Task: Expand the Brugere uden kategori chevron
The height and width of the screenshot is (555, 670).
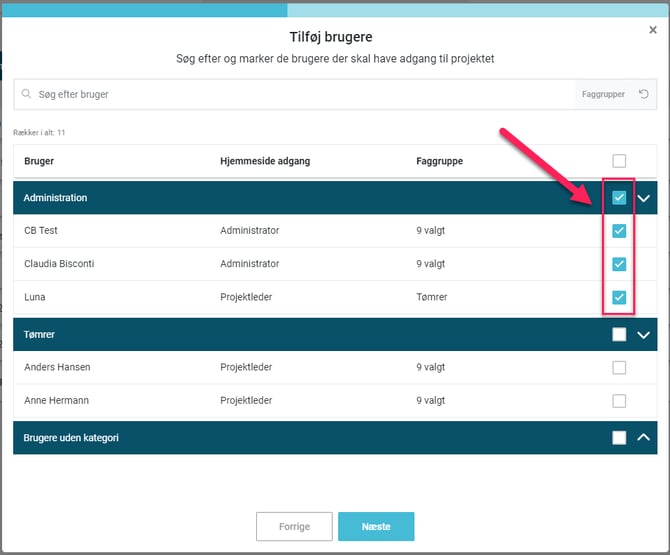Action: 643,438
